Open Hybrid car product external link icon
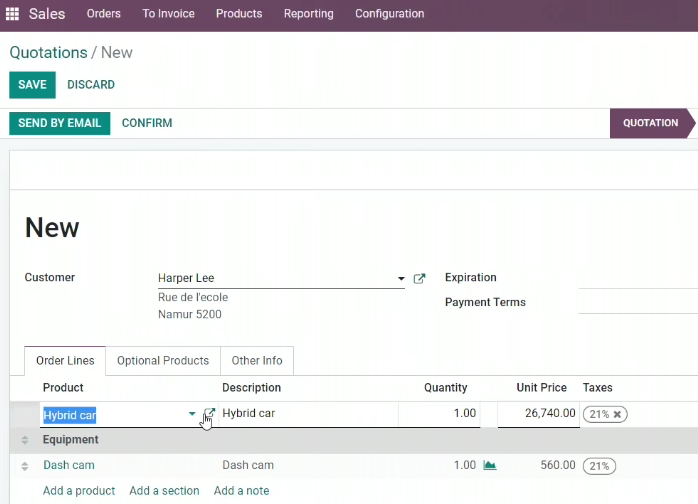 209,413
